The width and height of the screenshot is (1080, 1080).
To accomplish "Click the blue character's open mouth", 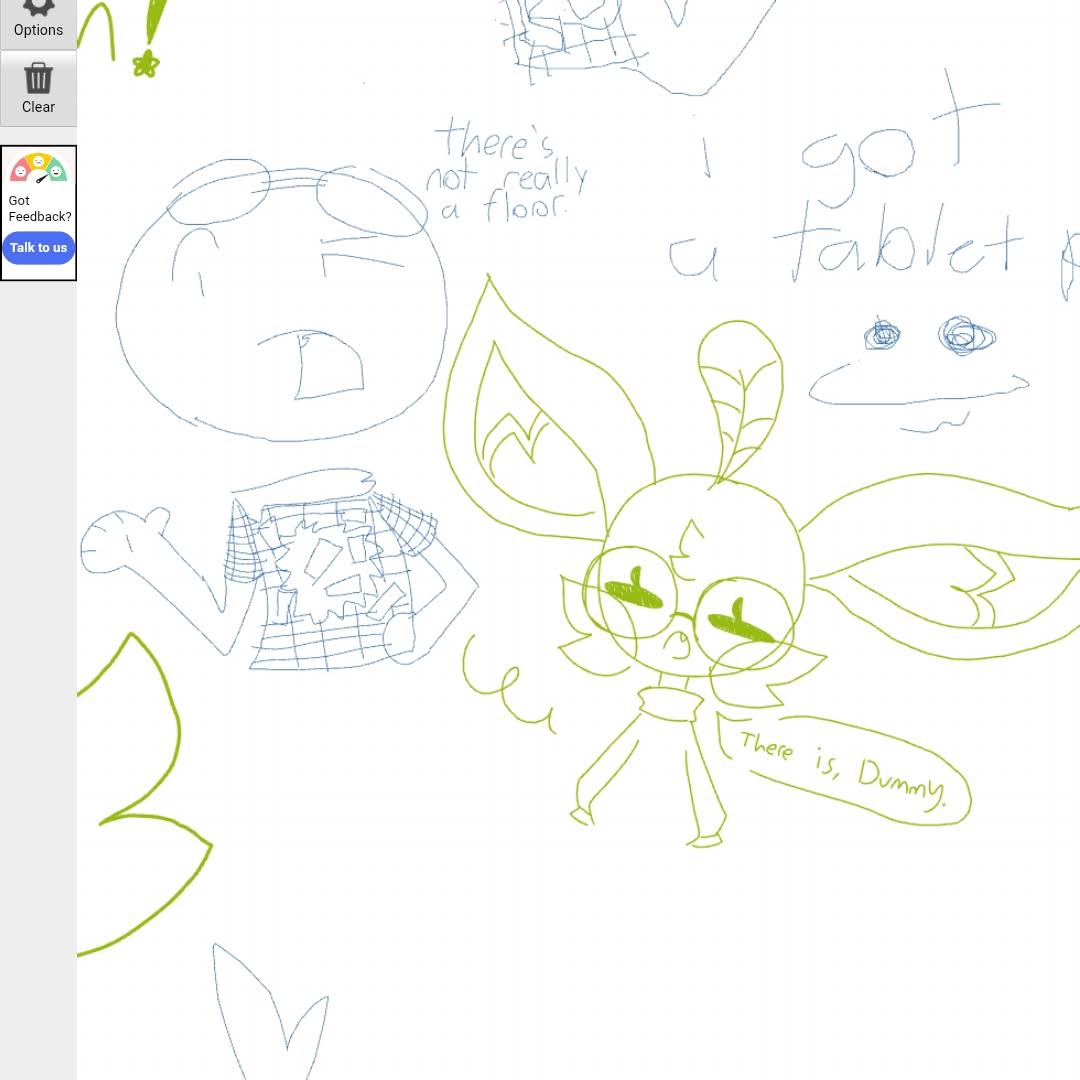I will click(325, 365).
